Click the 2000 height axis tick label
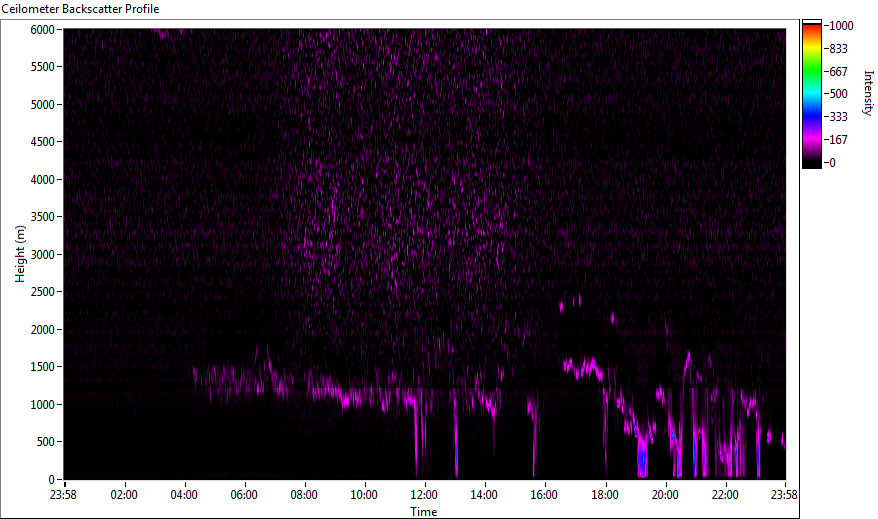 43,330
